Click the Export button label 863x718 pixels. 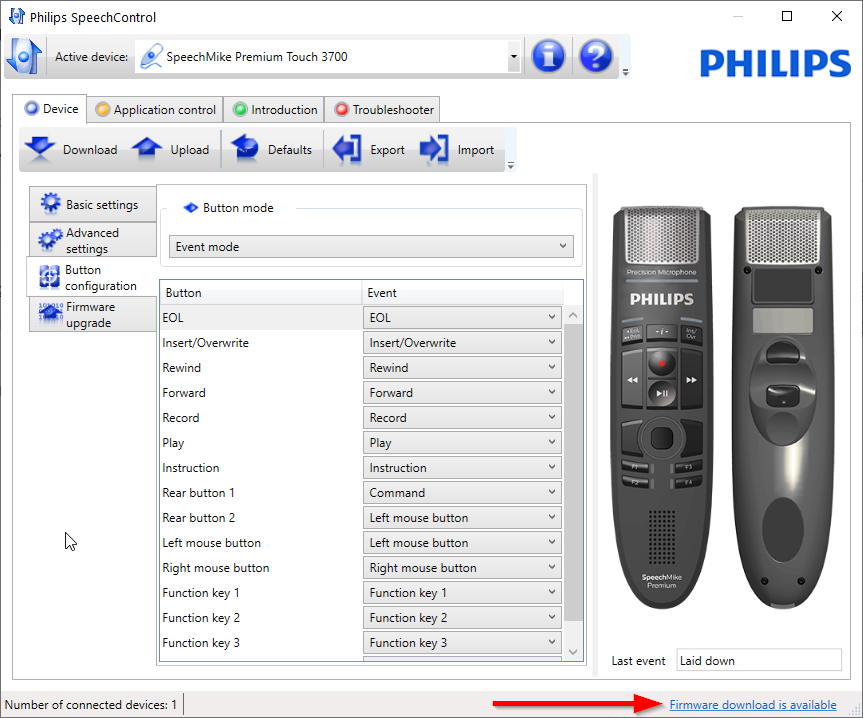tap(387, 150)
